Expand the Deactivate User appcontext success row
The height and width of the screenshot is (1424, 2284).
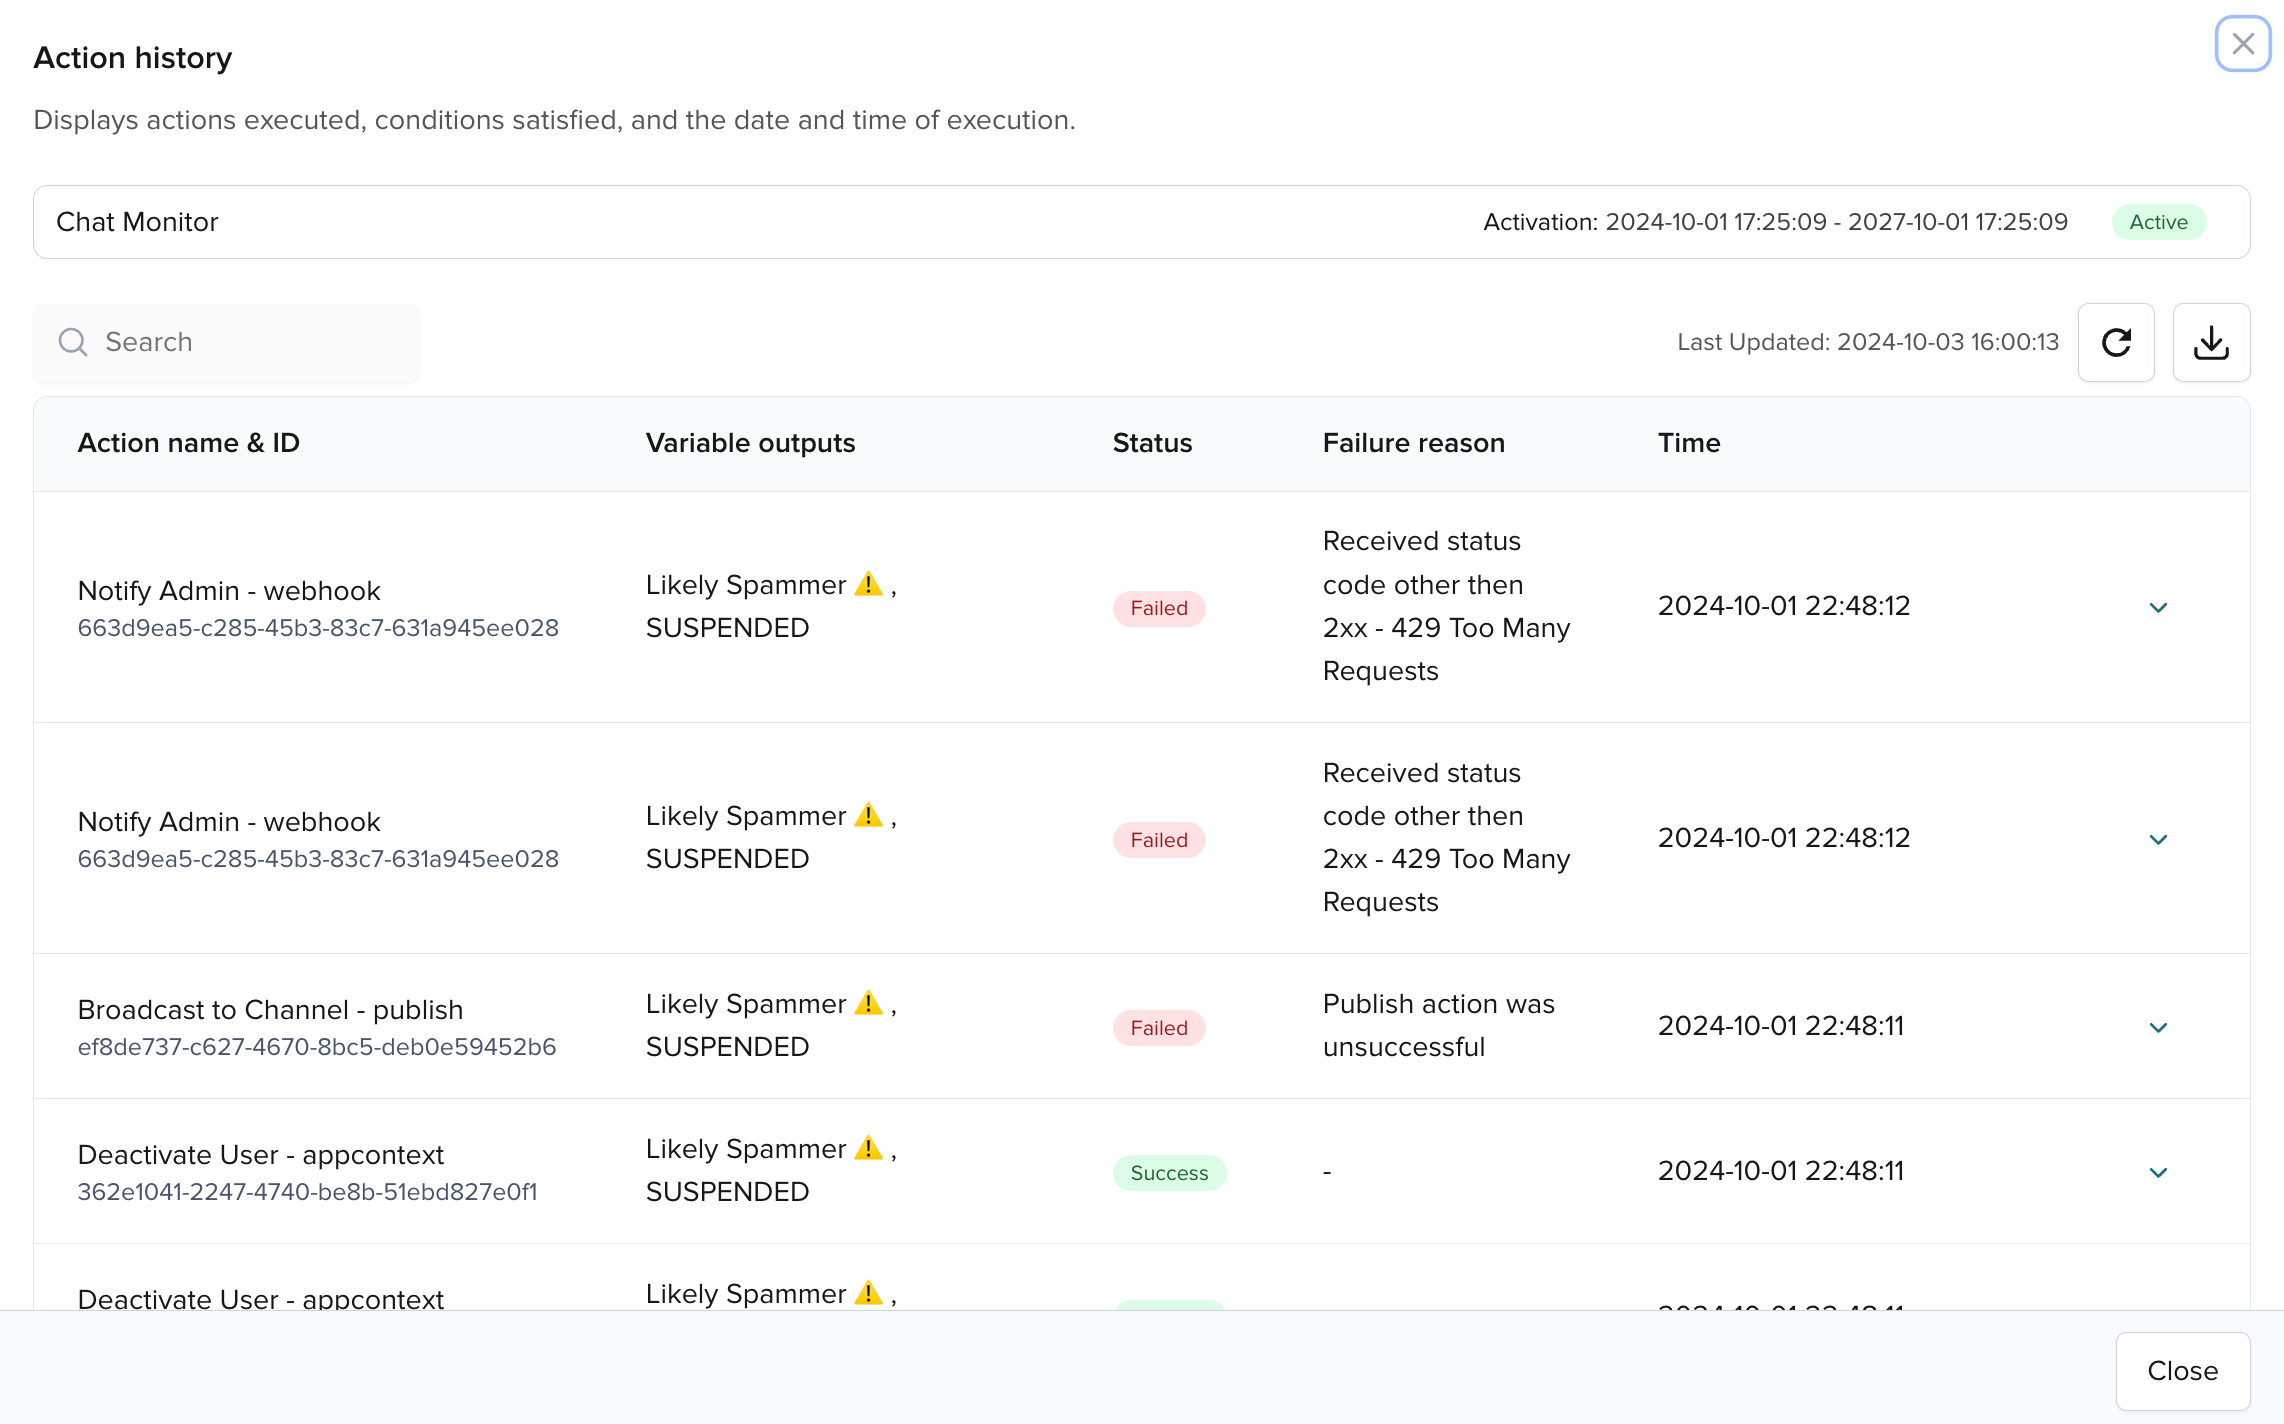point(2158,1173)
